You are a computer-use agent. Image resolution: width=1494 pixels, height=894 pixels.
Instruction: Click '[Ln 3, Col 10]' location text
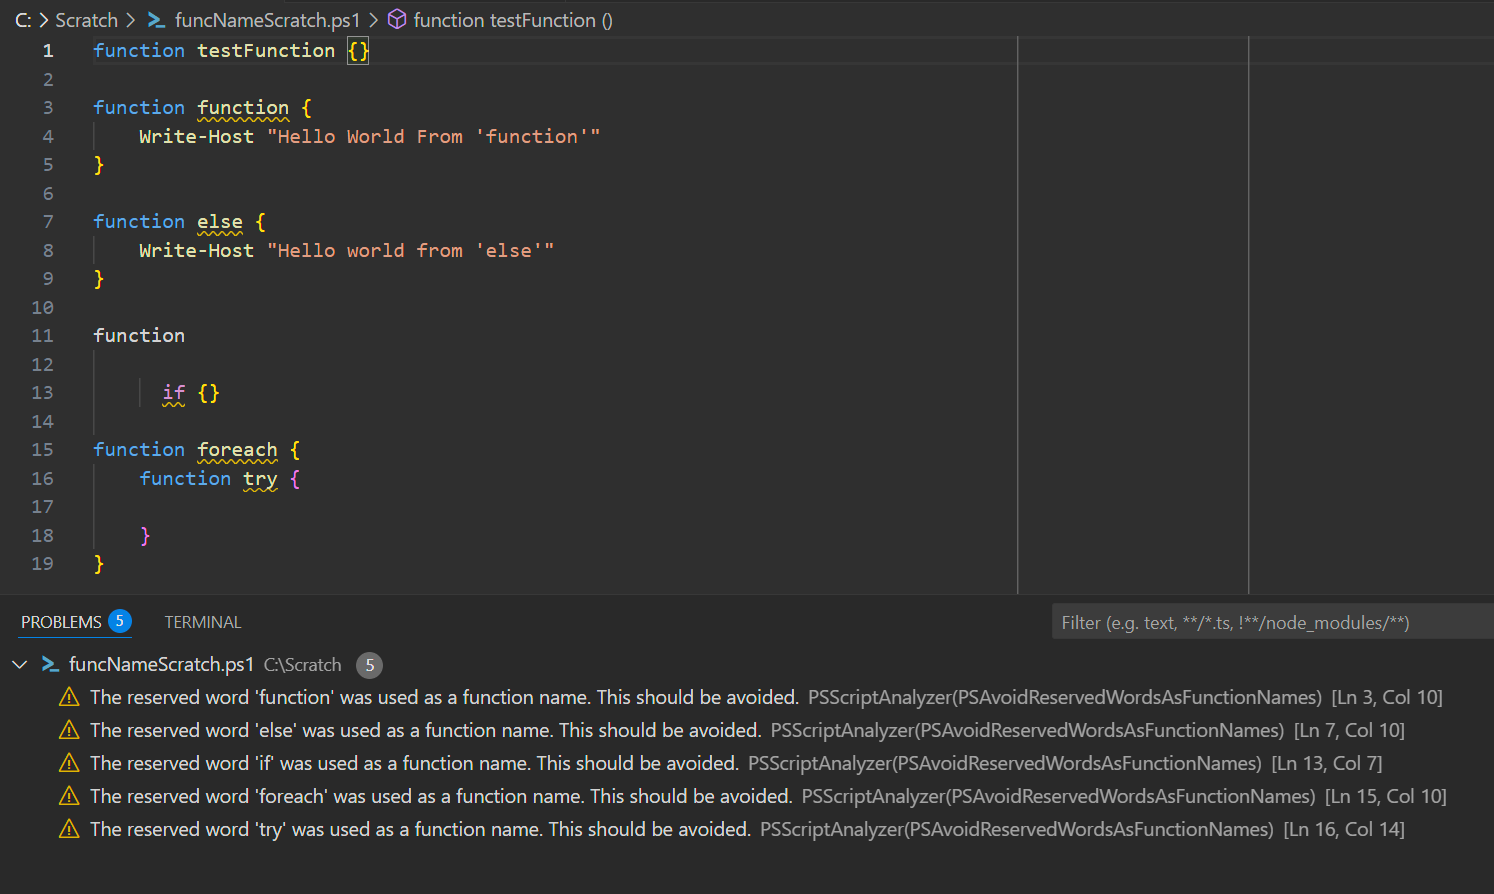(x=1387, y=697)
